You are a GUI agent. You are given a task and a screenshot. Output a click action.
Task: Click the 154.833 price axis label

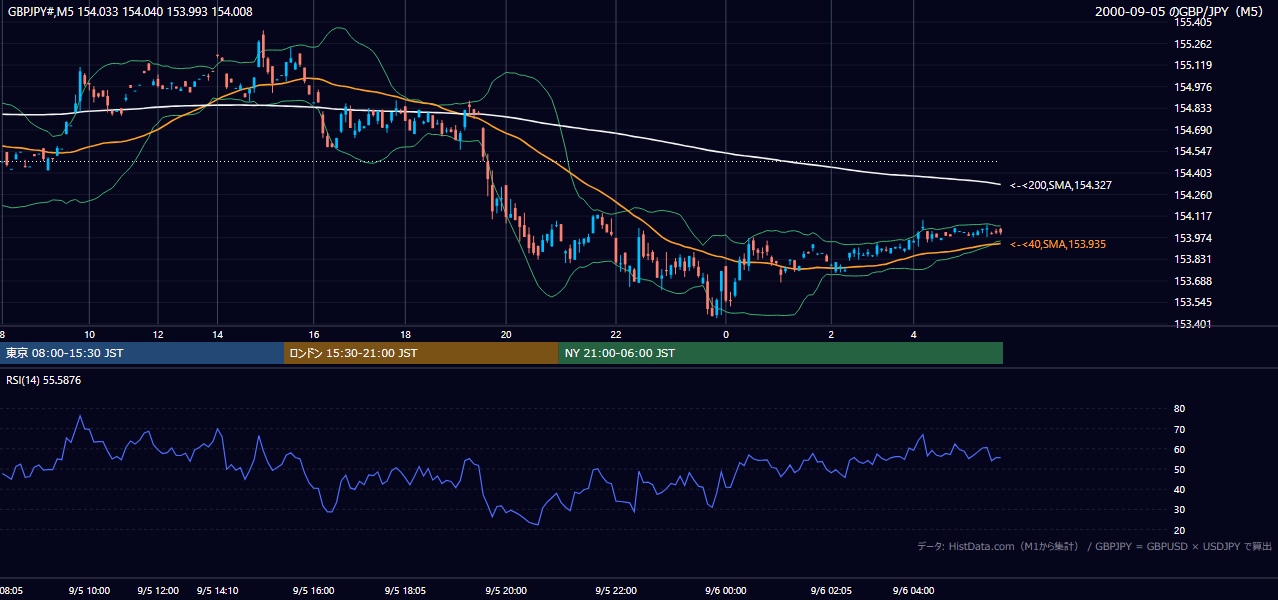1193,109
